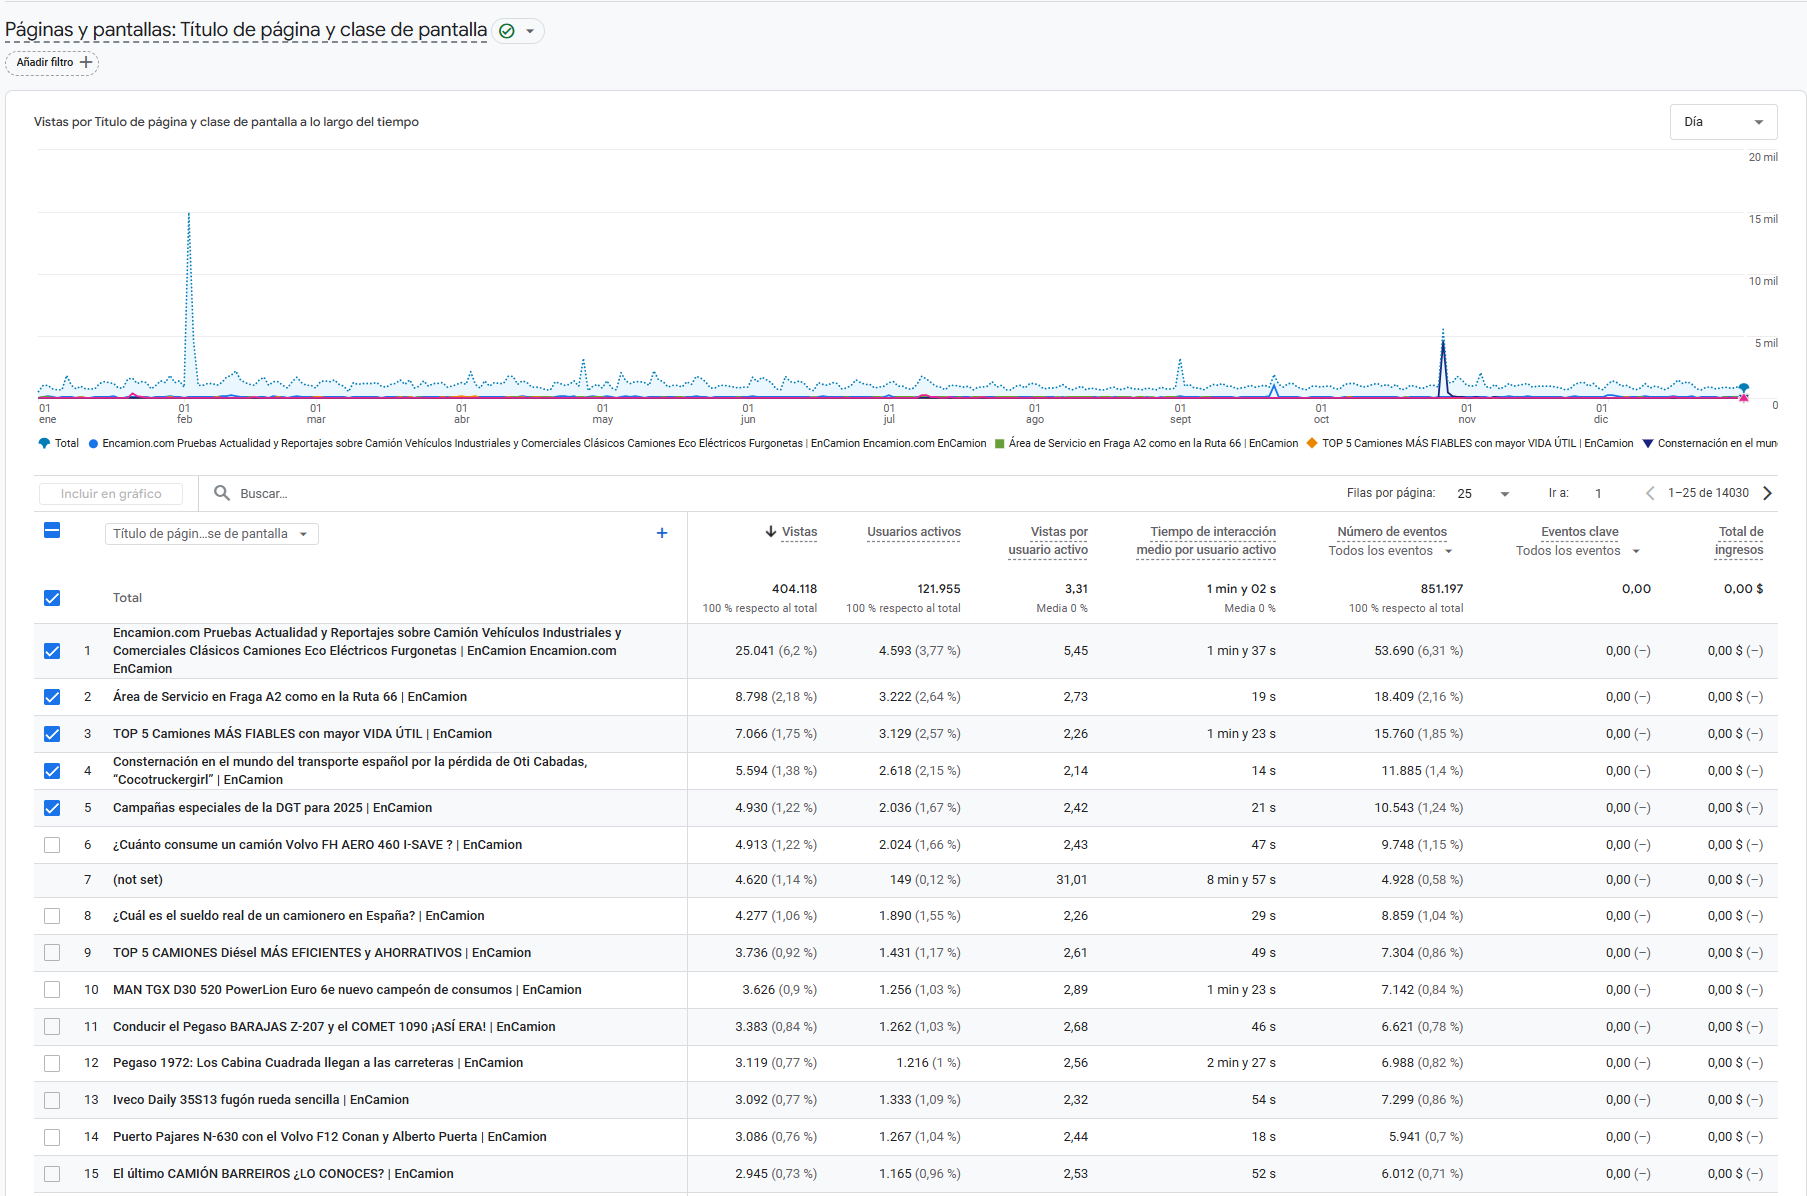Click the Incluir en gráfico button
The height and width of the screenshot is (1196, 1807).
click(111, 492)
